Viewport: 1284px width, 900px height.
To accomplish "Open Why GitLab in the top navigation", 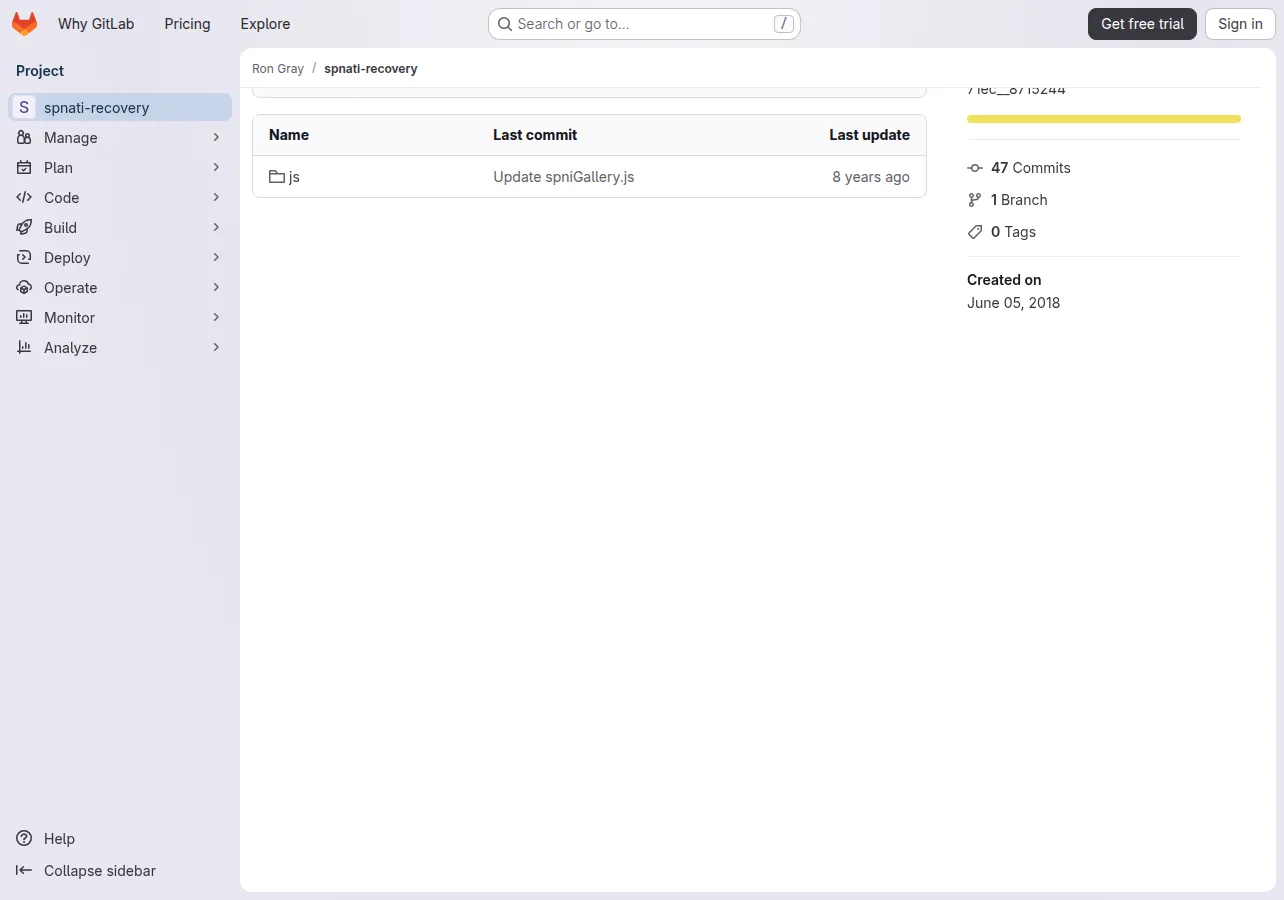I will [96, 24].
